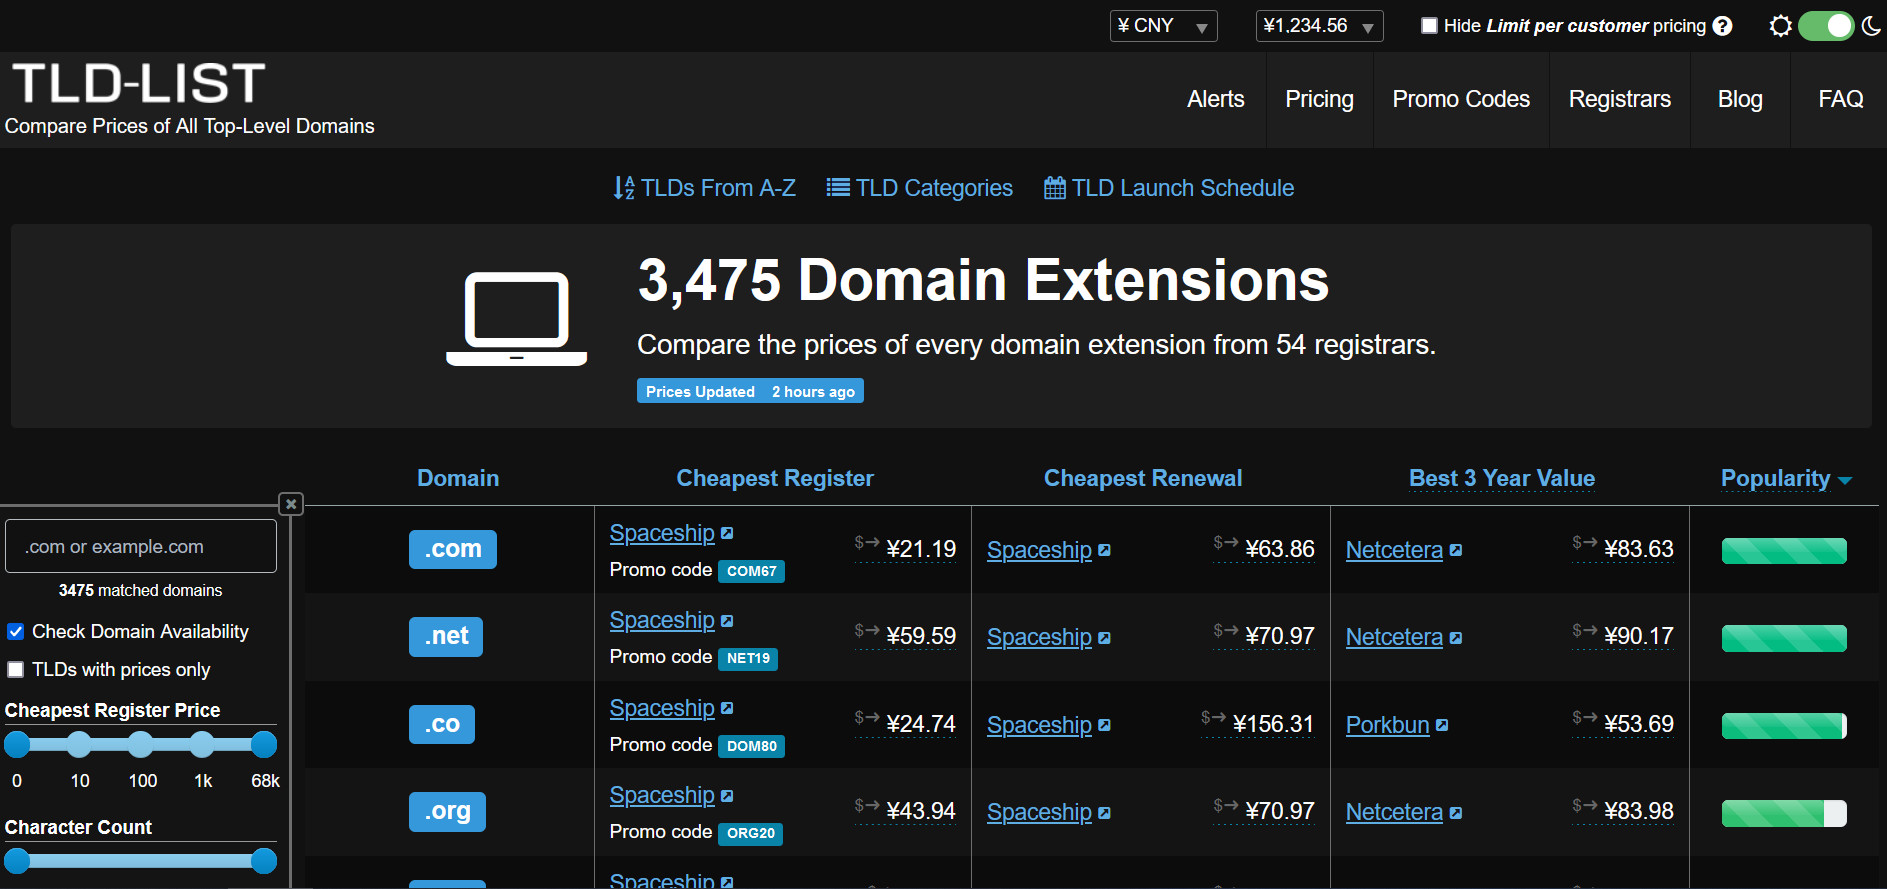Click external link icon by .co Spaceship renewal
Viewport: 1887px width, 889px height.
pos(1104,725)
